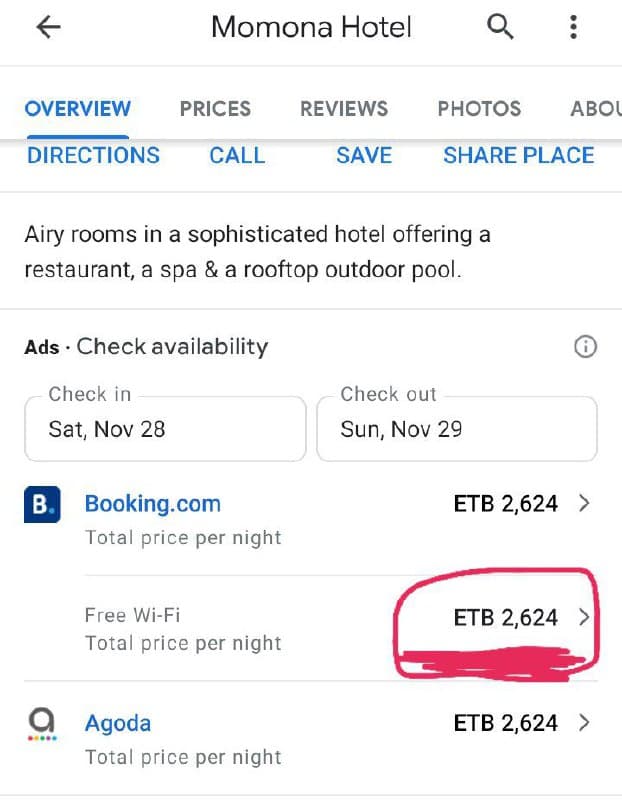Tap the Directions button
Image resolution: width=622 pixels, height=800 pixels.
click(93, 155)
